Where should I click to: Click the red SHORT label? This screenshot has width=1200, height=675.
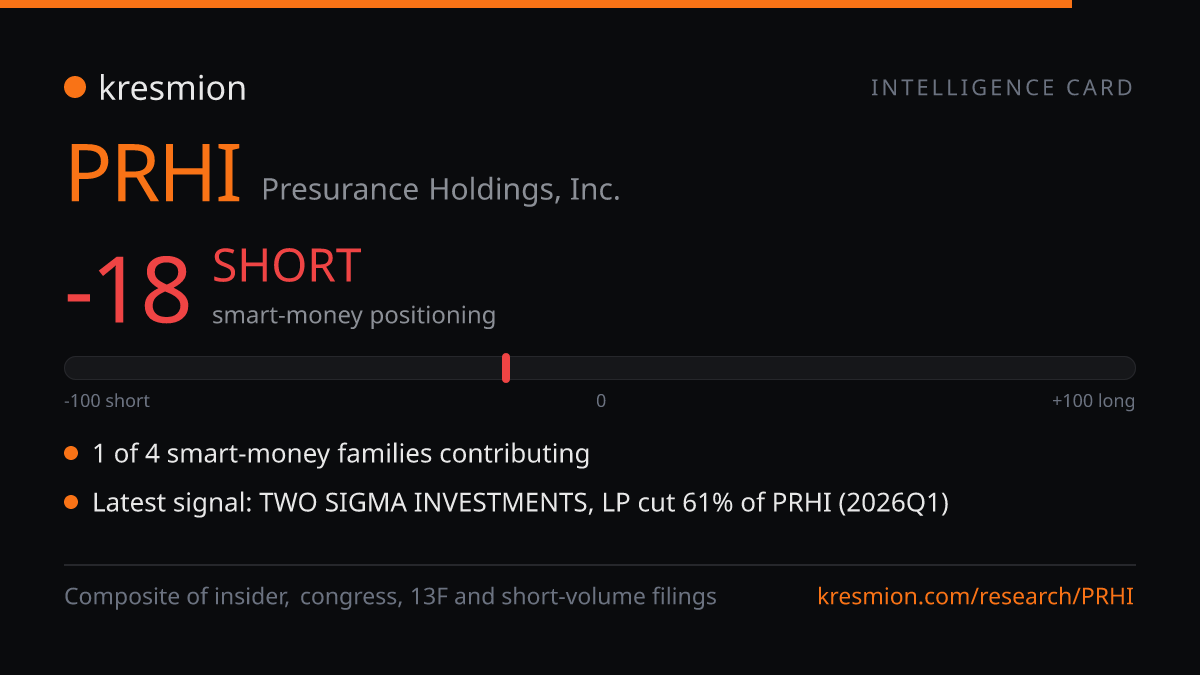coord(286,266)
